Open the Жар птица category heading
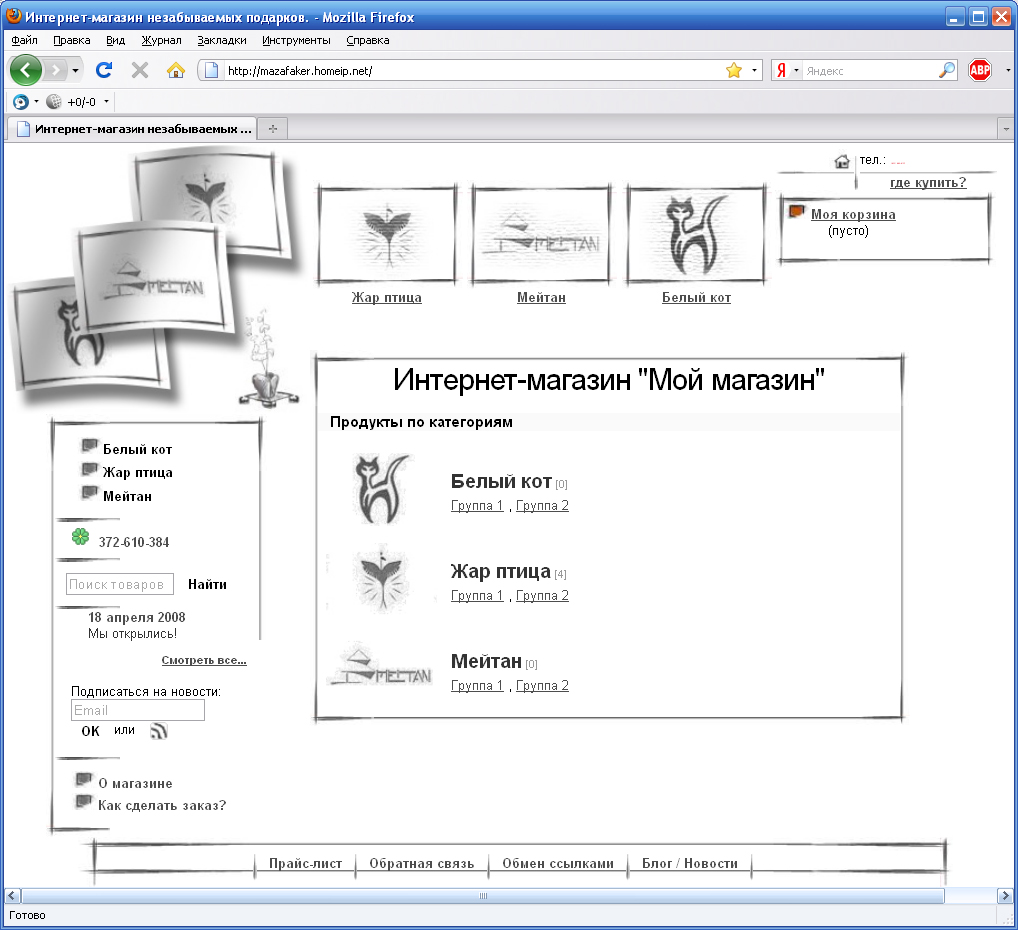 (501, 572)
